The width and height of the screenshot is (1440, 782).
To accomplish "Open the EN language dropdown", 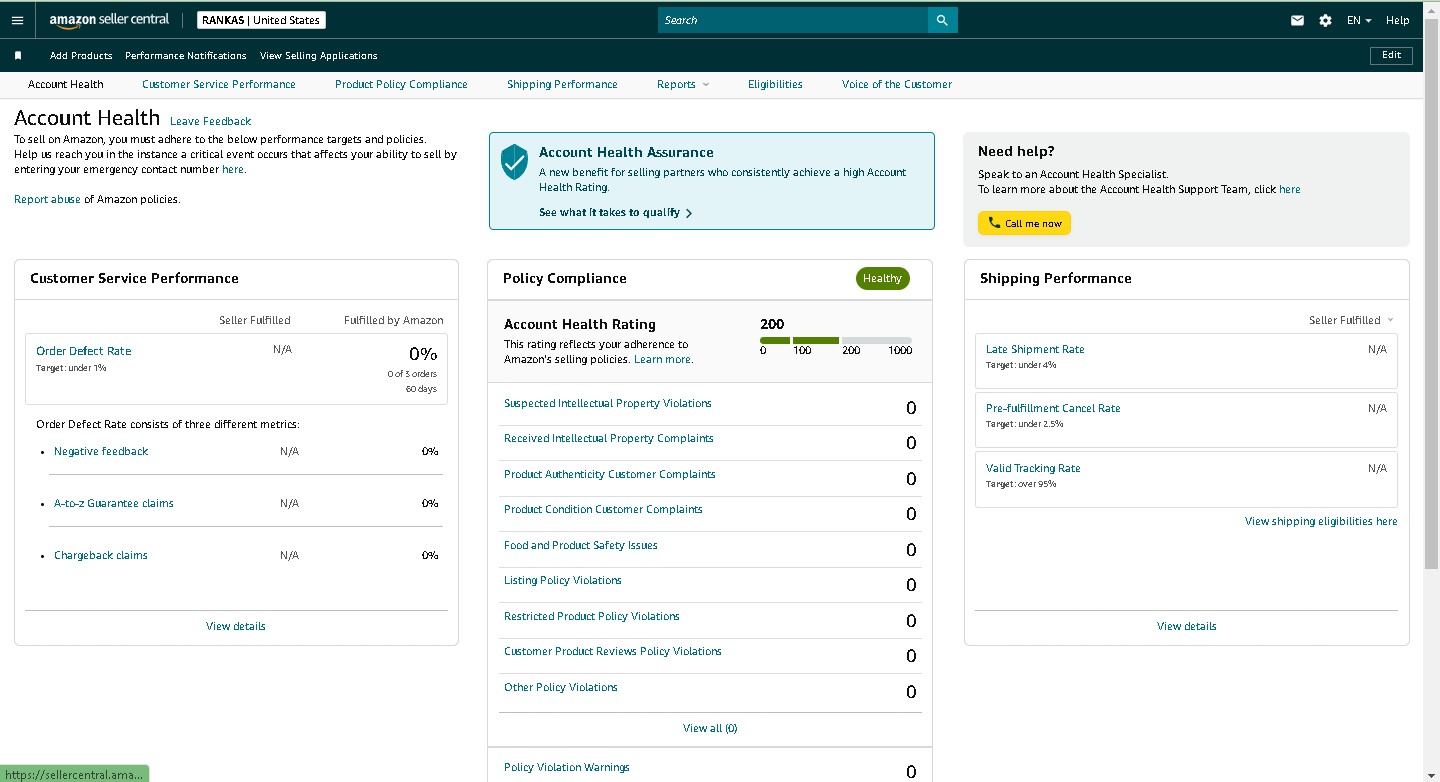I will (x=1359, y=20).
